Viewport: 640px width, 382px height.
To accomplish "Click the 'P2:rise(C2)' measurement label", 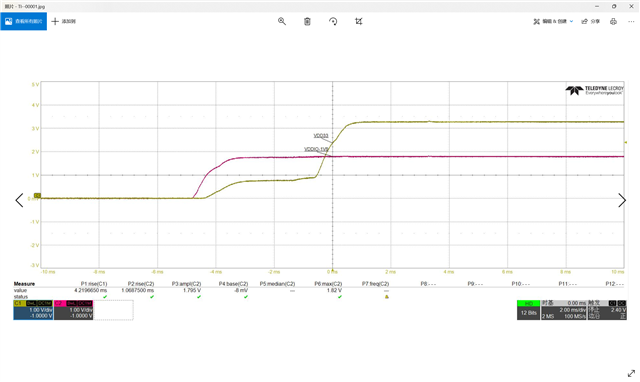I will pyautogui.click(x=141, y=284).
